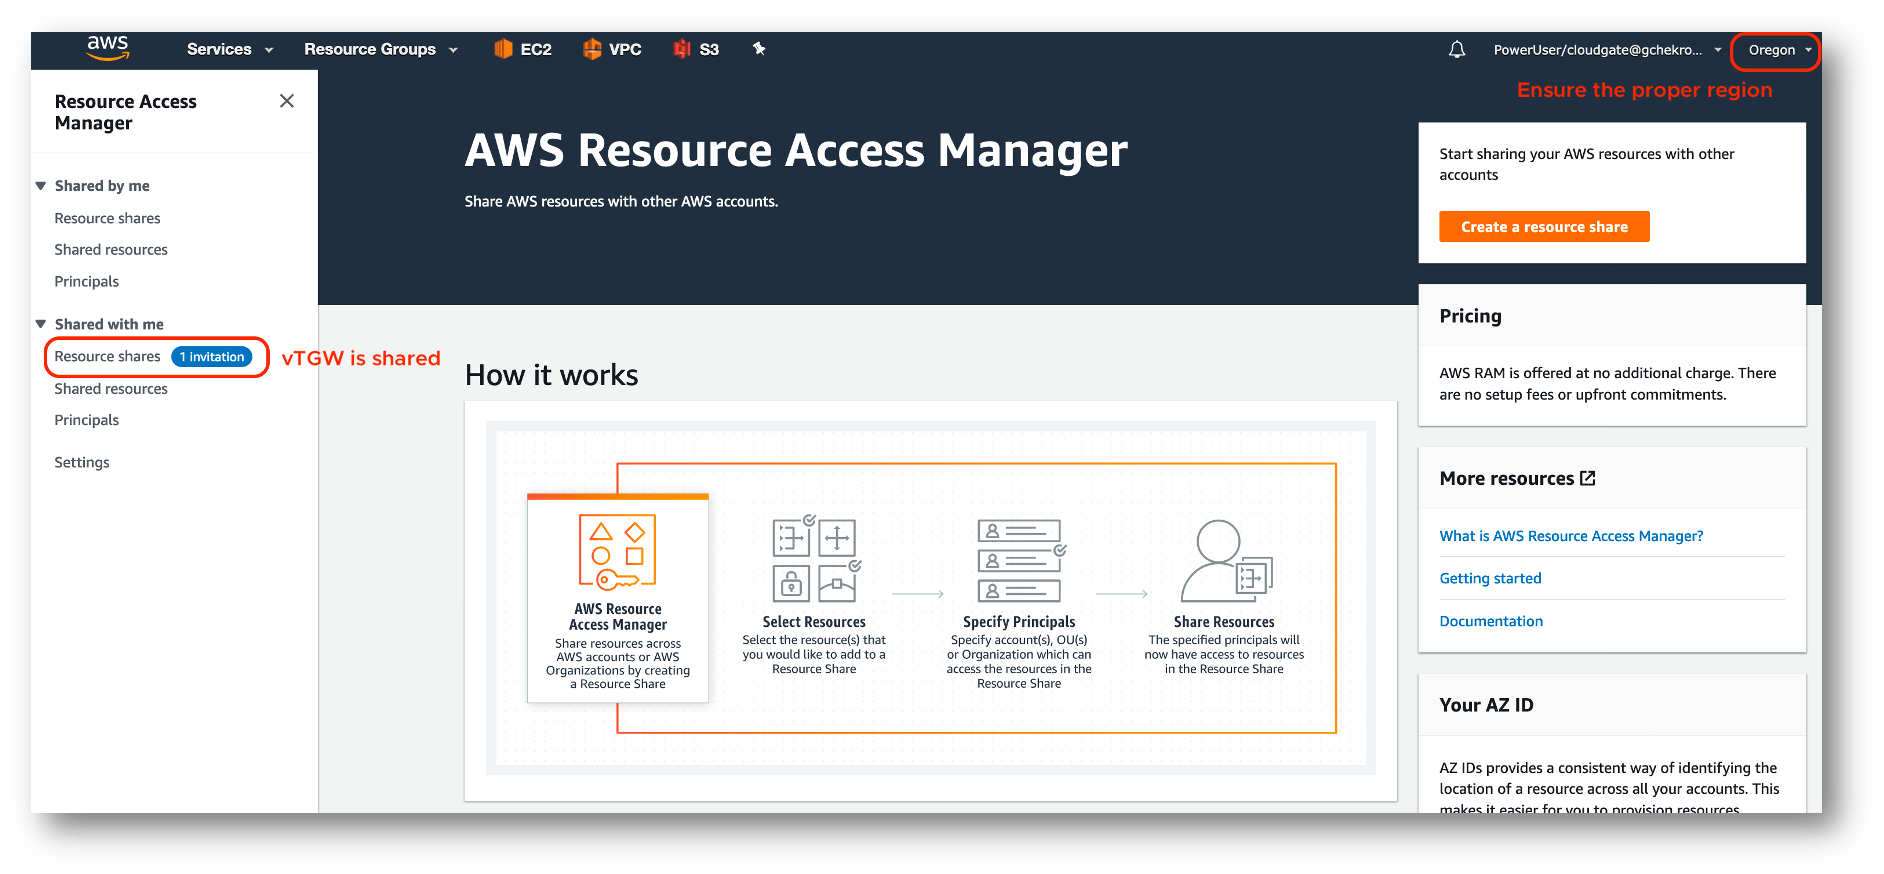Click the AWS Resource Access Manager diagram icon

[618, 552]
